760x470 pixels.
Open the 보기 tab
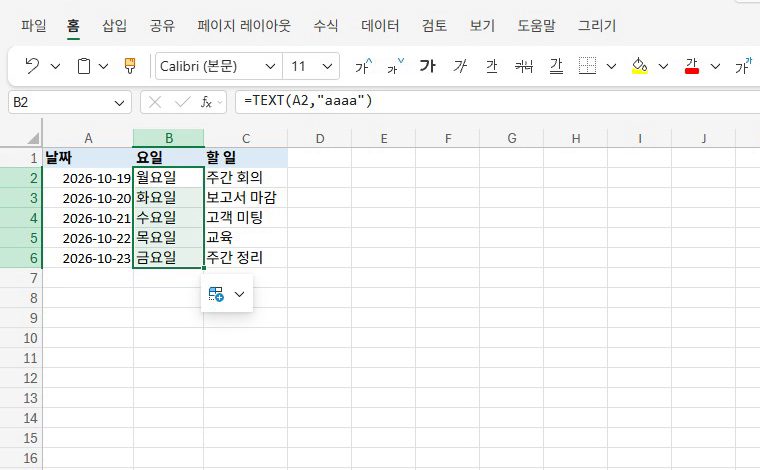[482, 25]
